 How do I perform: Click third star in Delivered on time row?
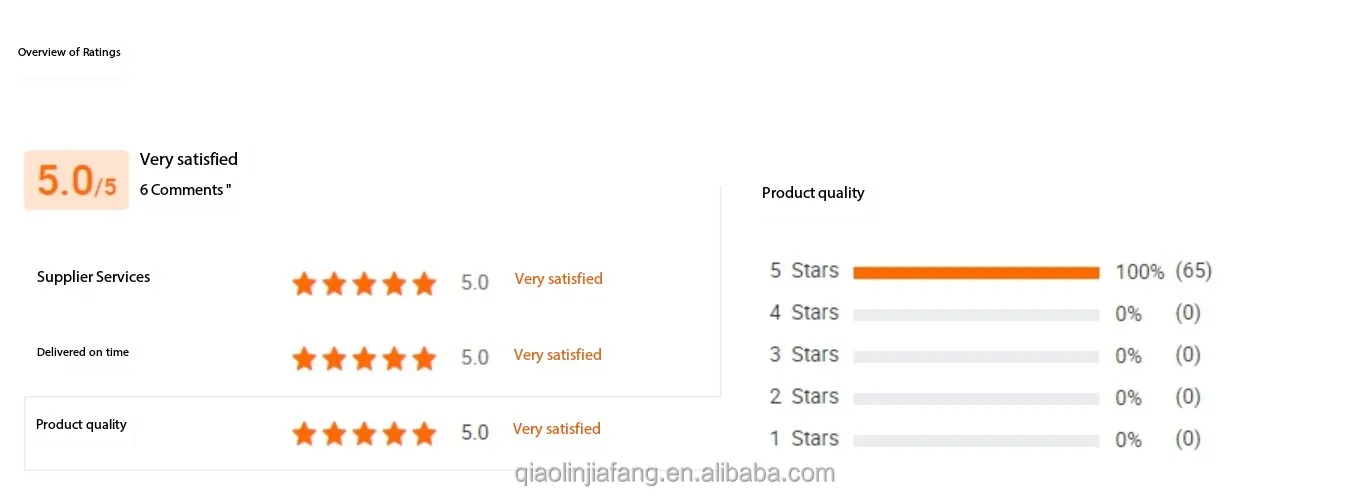pyautogui.click(x=364, y=358)
